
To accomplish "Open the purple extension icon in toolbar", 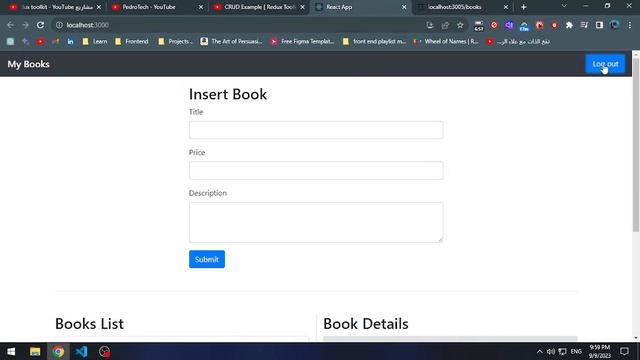I will pyautogui.click(x=509, y=25).
